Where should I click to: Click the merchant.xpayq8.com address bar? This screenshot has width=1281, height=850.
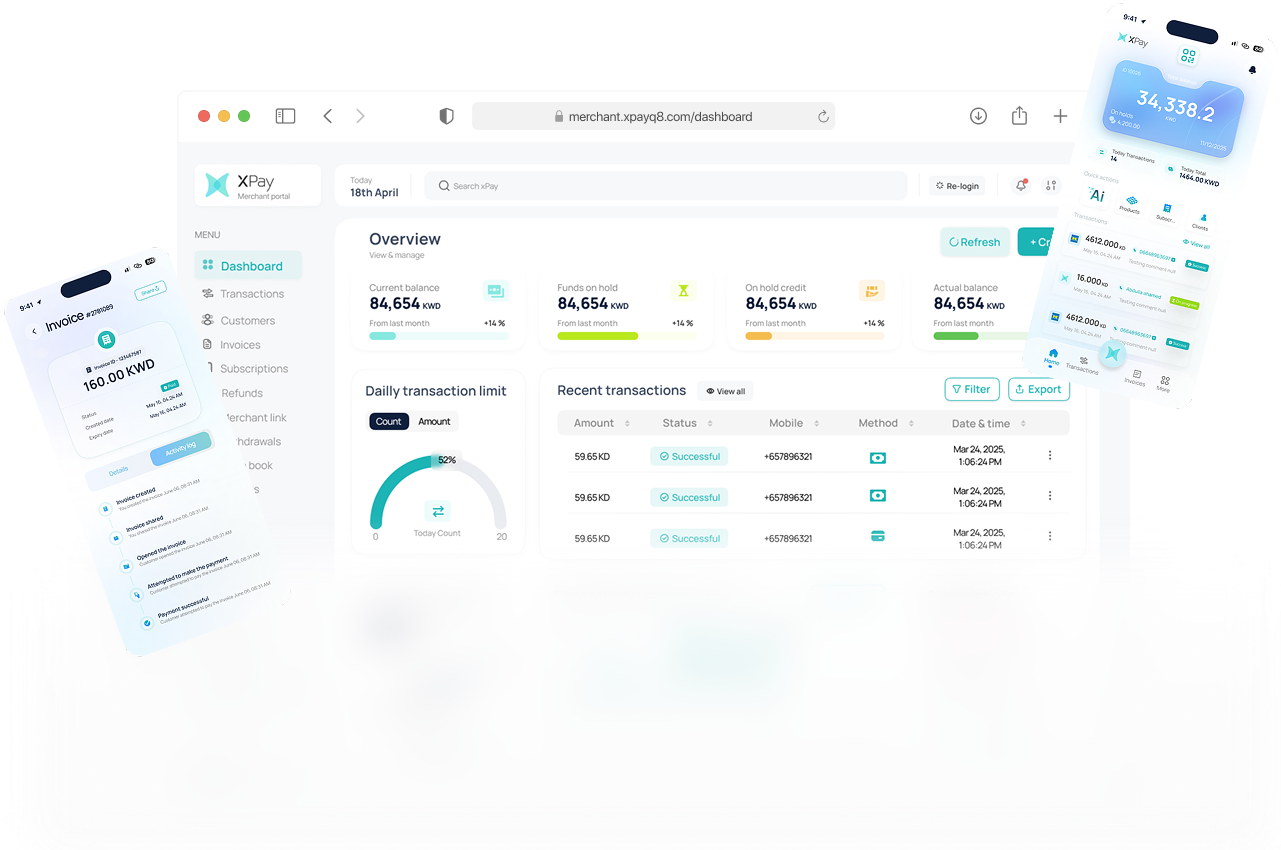(653, 116)
